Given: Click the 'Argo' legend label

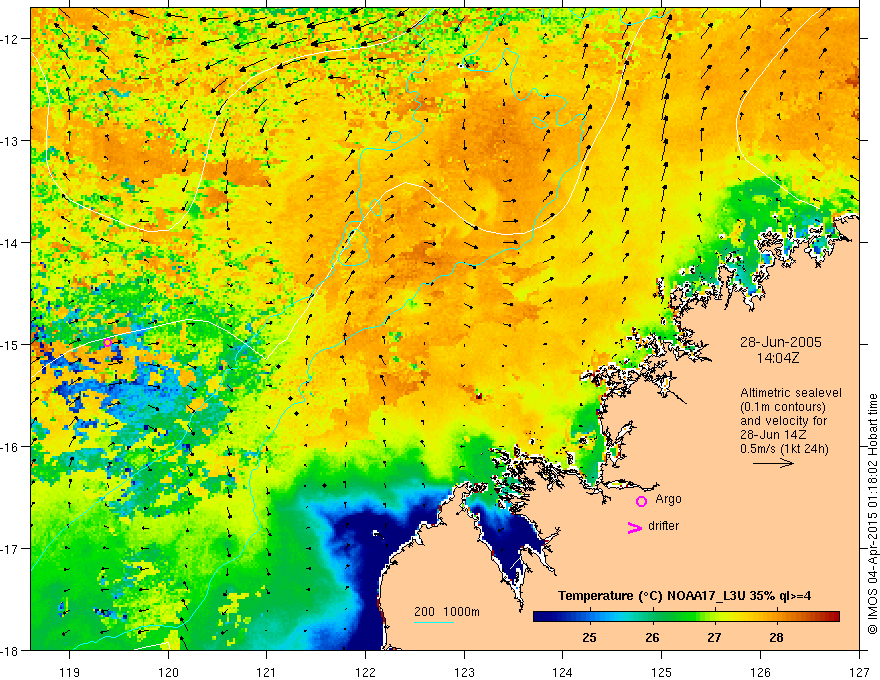Looking at the screenshot, I should coord(668,499).
